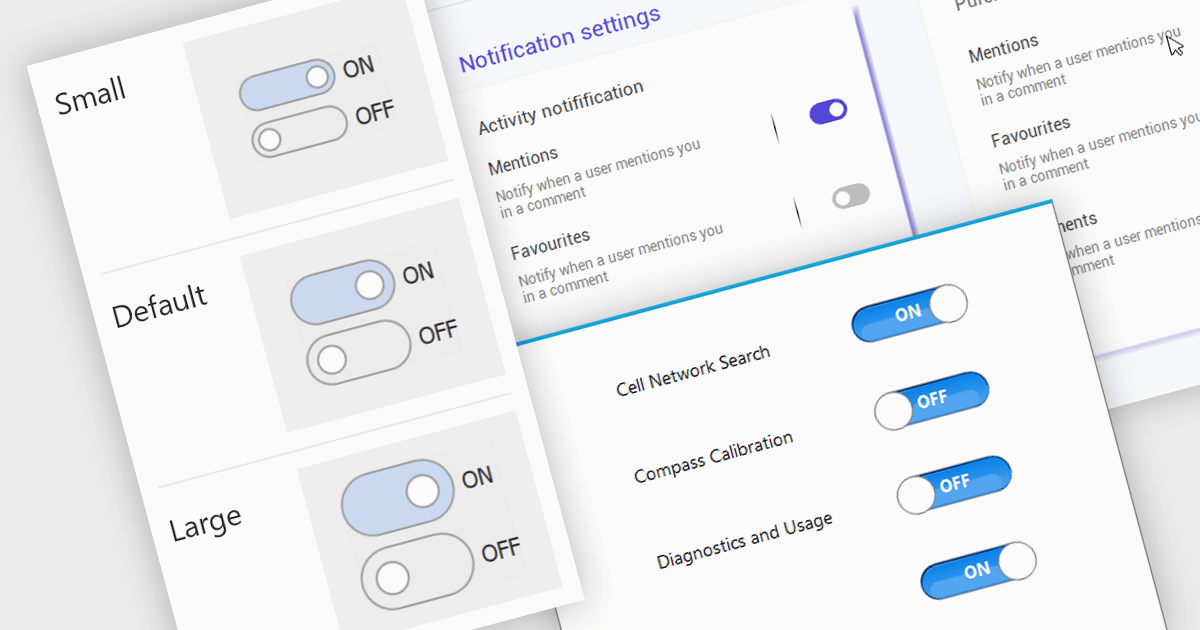
Task: Enable the grey Favourites notification switch
Action: [x=851, y=197]
